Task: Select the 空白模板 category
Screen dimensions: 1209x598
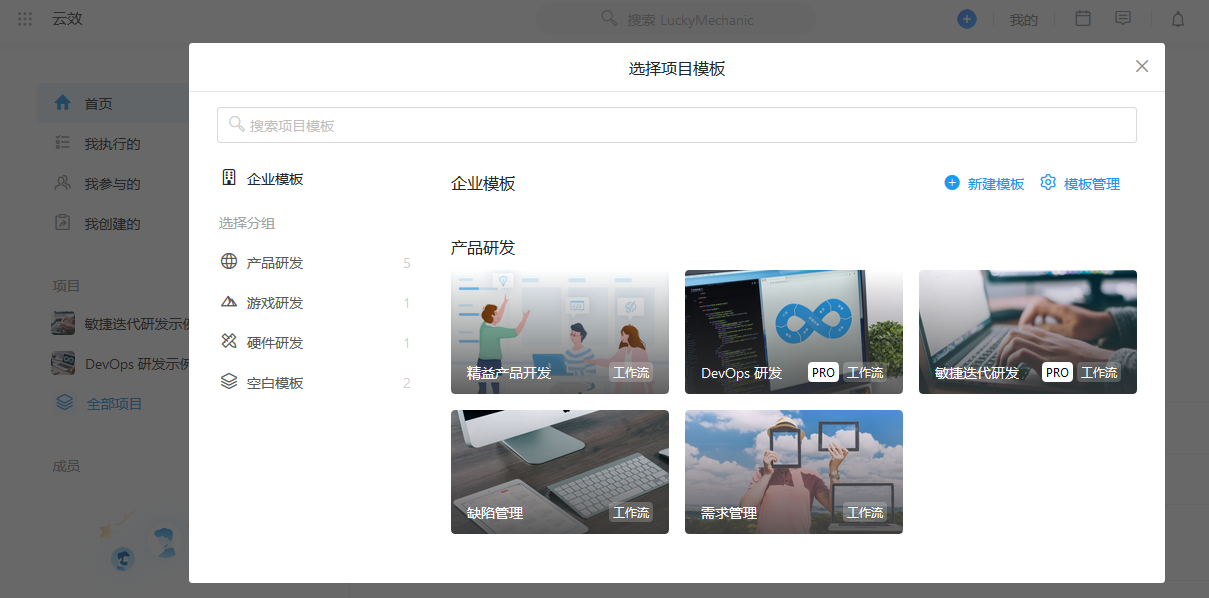Action: pos(230,381)
